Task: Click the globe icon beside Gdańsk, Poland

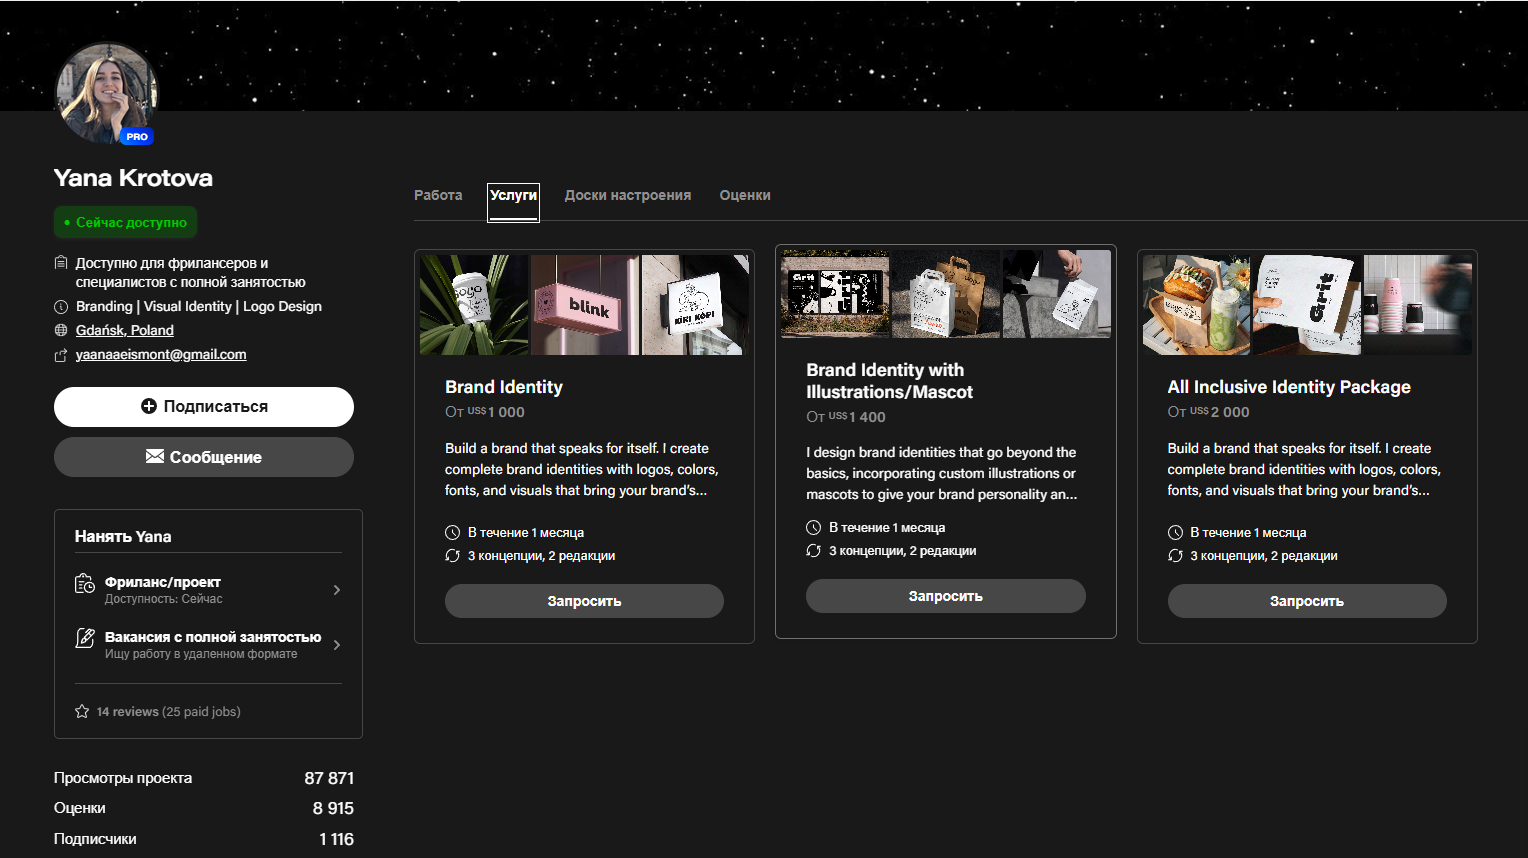Action: [x=61, y=330]
